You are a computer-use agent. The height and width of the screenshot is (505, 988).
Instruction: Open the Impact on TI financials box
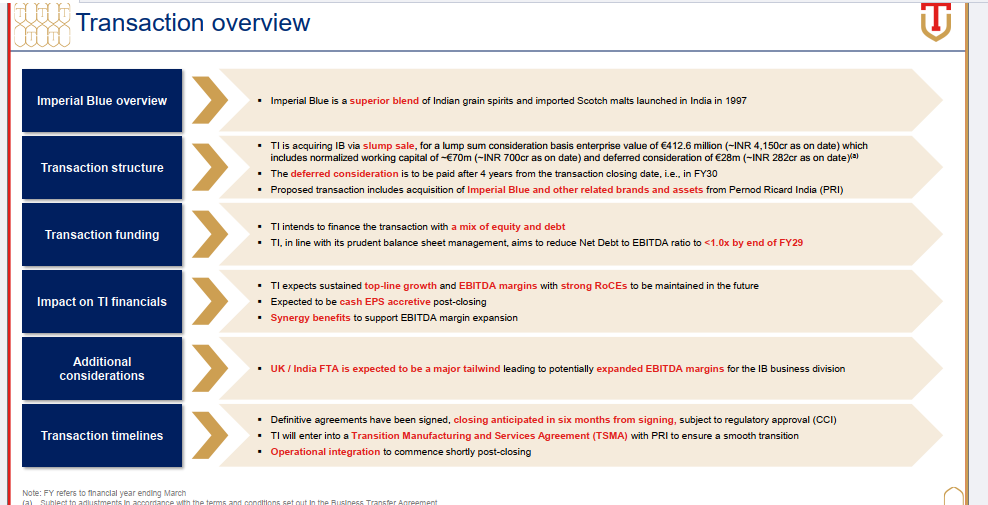click(102, 302)
